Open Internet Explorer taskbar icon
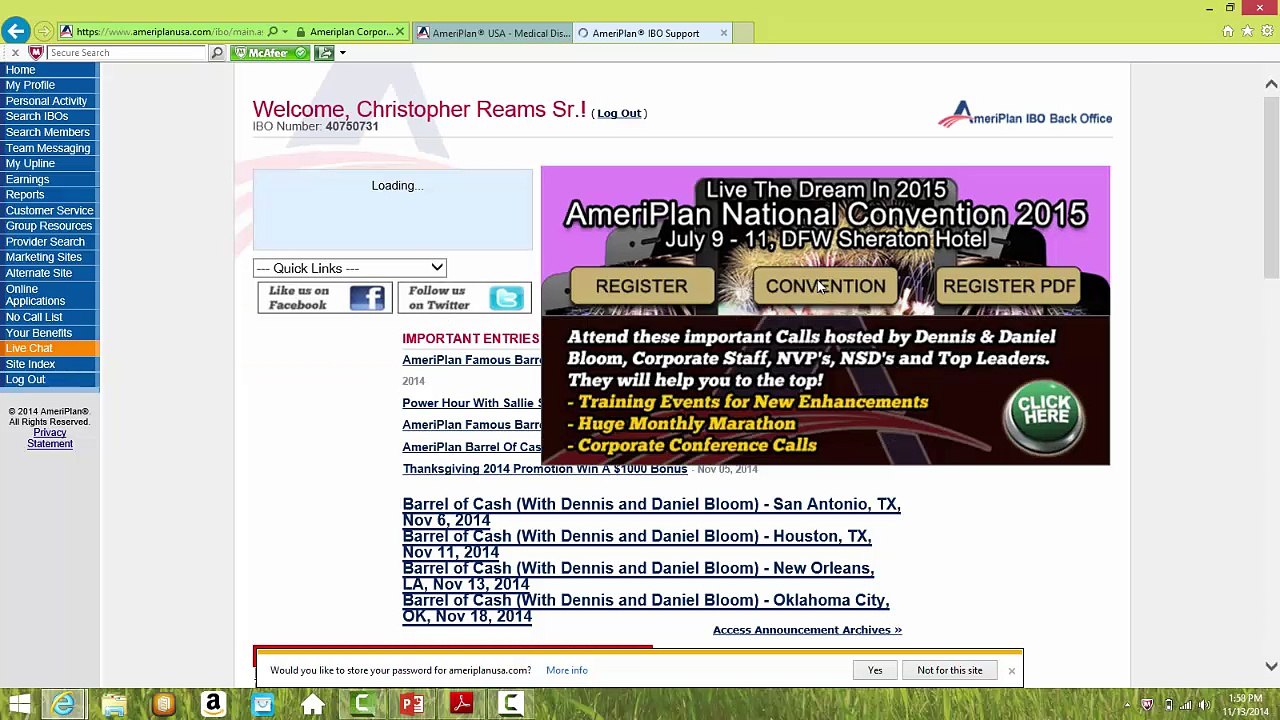The width and height of the screenshot is (1280, 720). click(64, 705)
